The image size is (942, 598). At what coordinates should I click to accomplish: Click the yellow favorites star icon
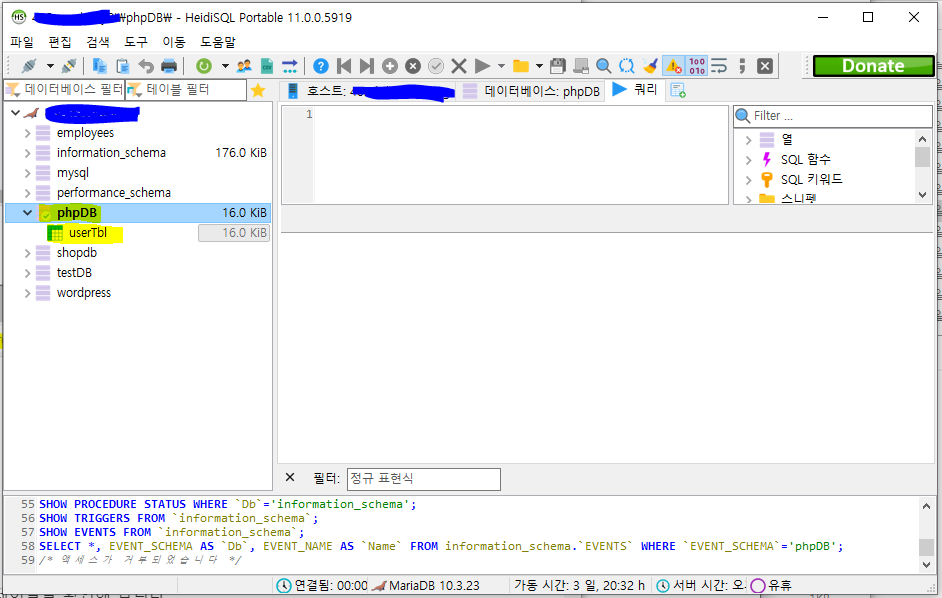(258, 90)
